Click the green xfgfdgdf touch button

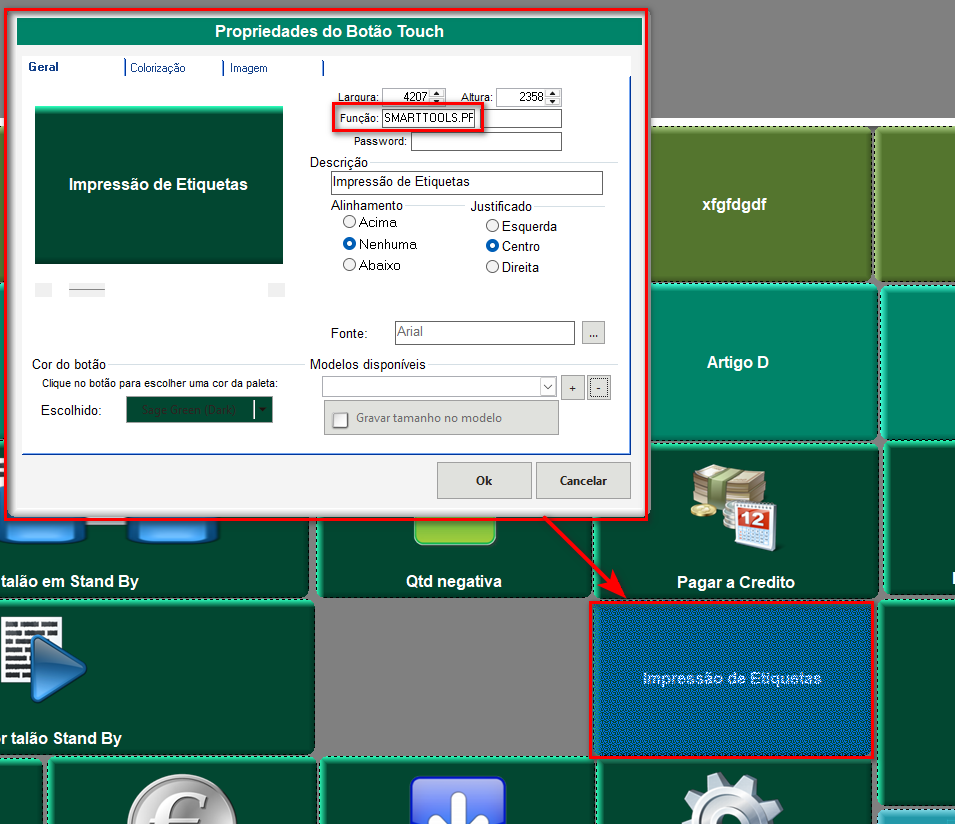734,204
